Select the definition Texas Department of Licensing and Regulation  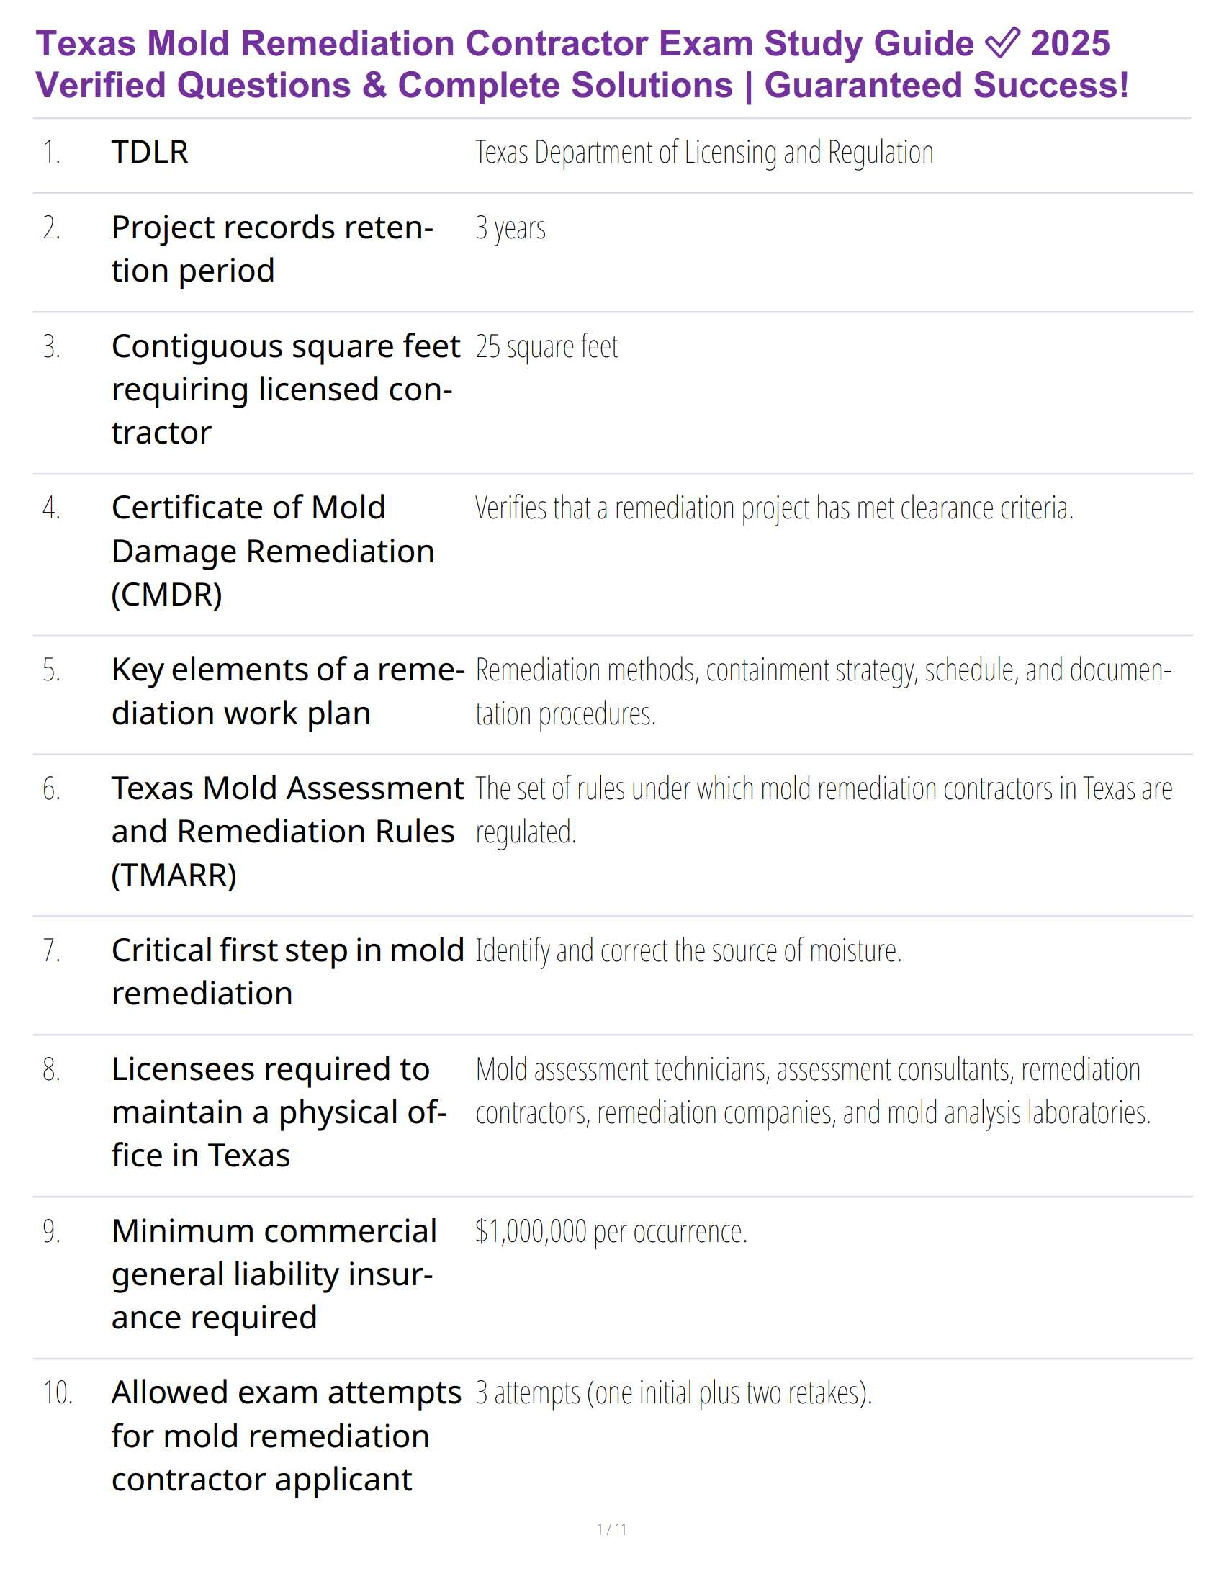point(704,153)
